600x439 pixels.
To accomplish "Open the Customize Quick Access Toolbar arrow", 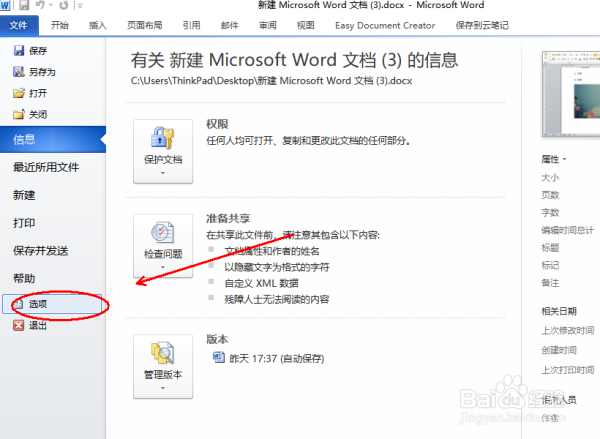I will pos(80,5).
